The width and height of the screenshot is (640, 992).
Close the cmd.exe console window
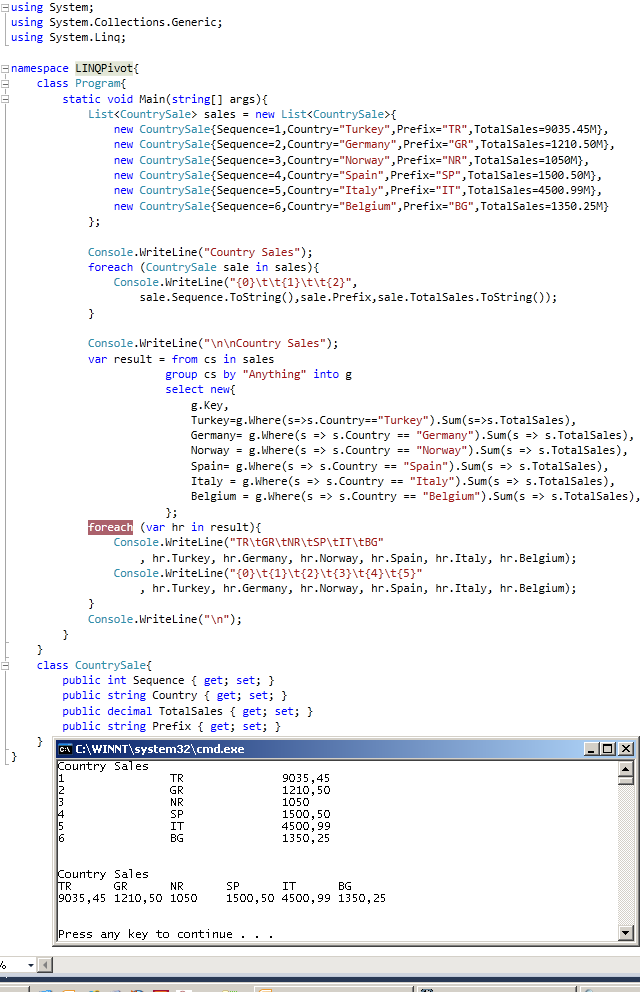tap(626, 749)
